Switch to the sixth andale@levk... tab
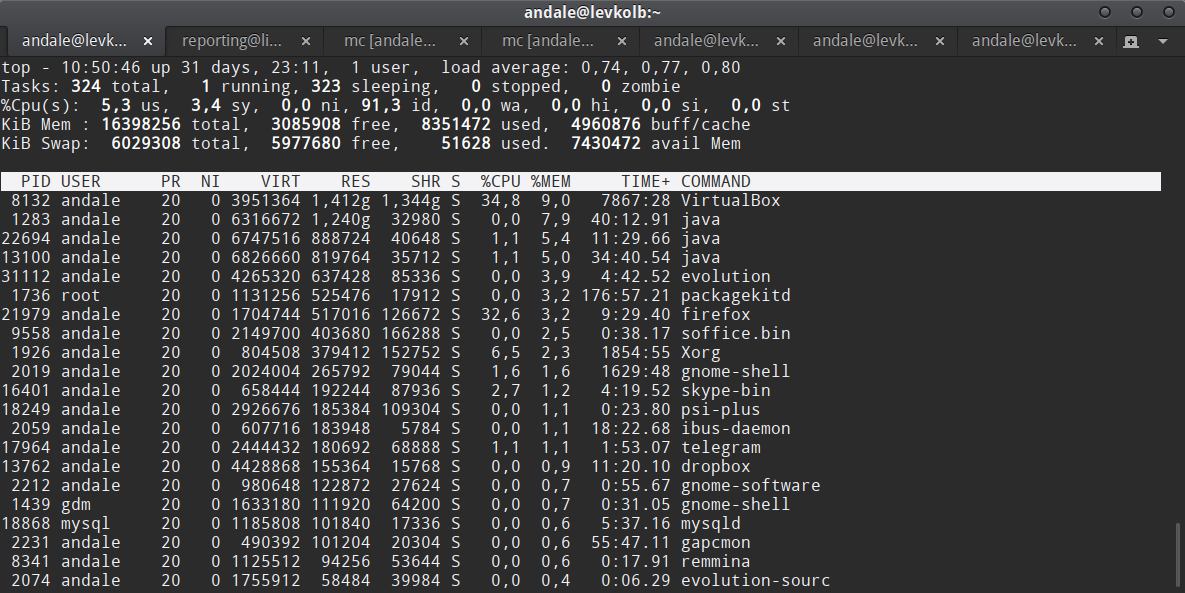The width and height of the screenshot is (1185, 593). click(865, 41)
